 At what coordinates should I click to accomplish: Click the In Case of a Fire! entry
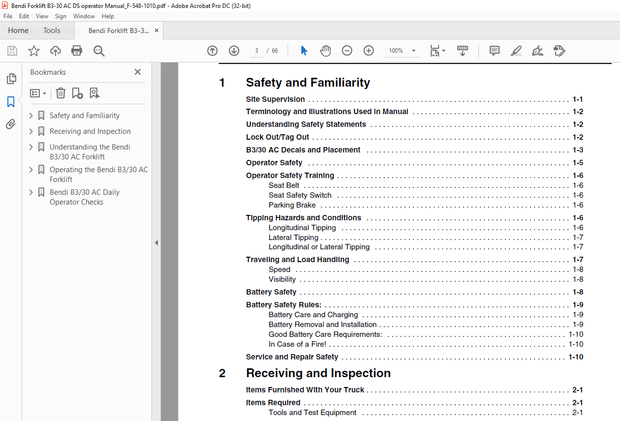(297, 344)
